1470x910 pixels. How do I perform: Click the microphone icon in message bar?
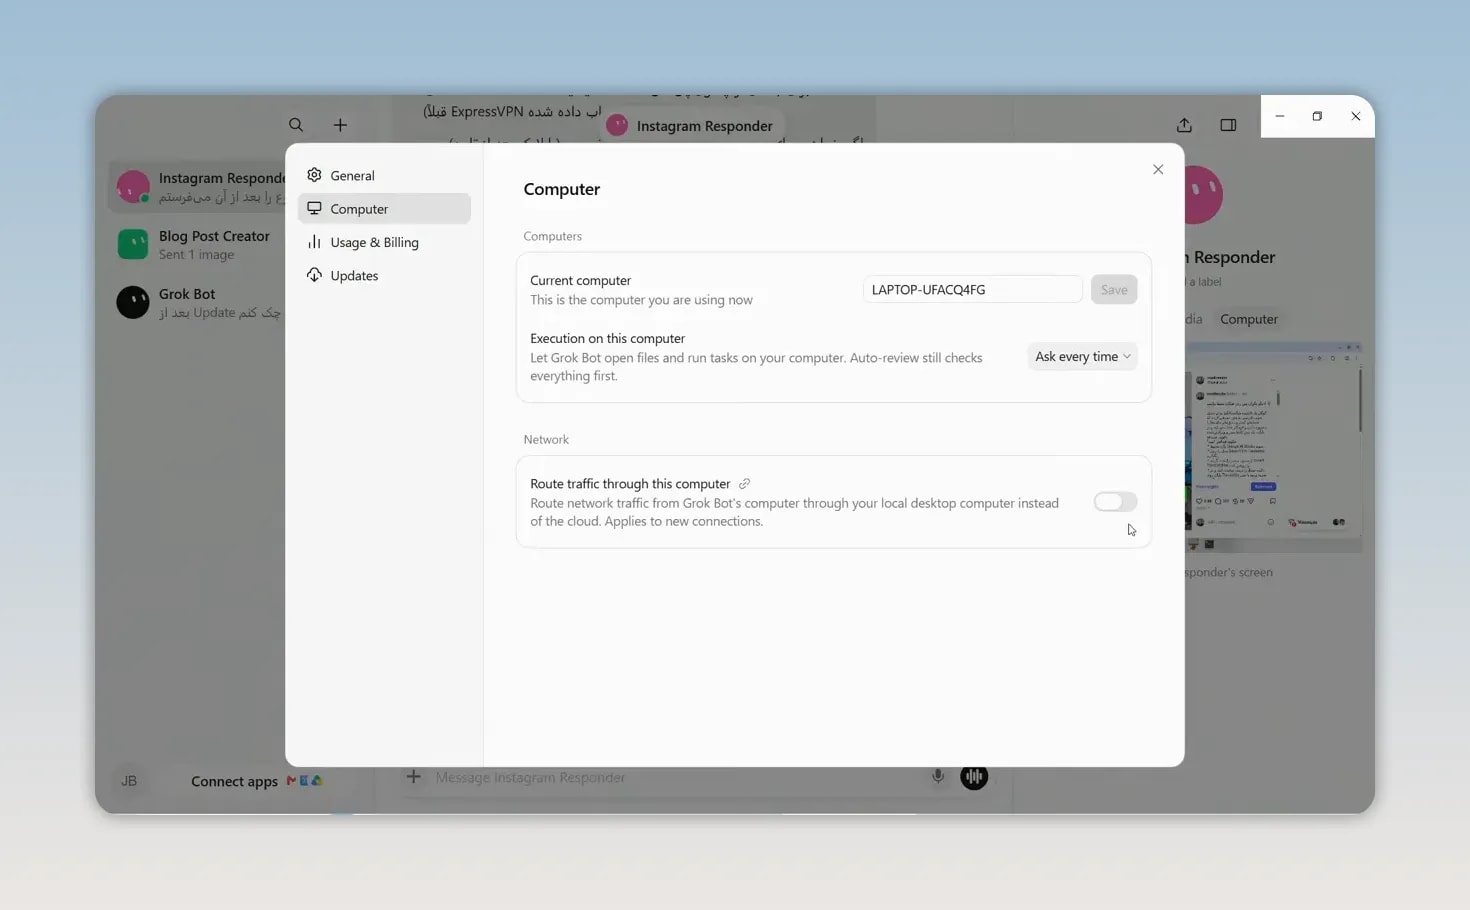[938, 777]
